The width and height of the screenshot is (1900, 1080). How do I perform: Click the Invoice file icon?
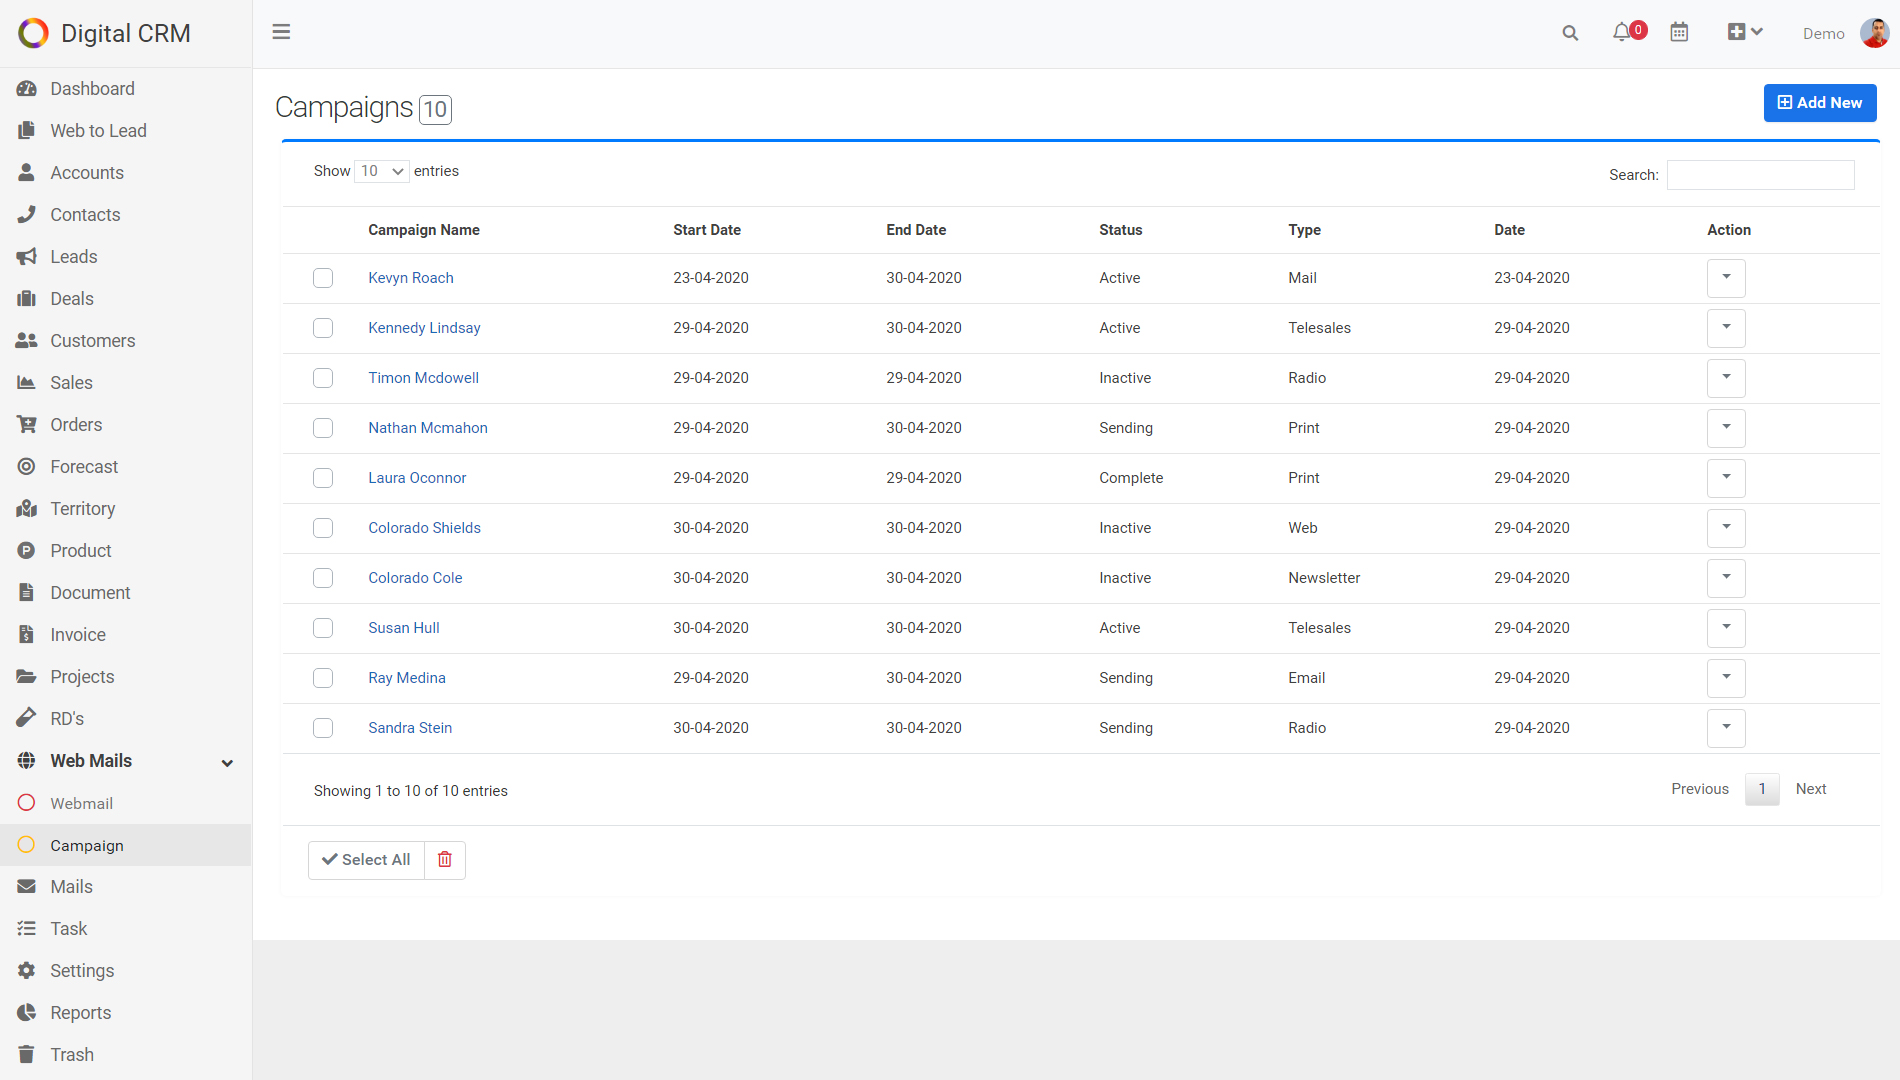click(x=27, y=635)
